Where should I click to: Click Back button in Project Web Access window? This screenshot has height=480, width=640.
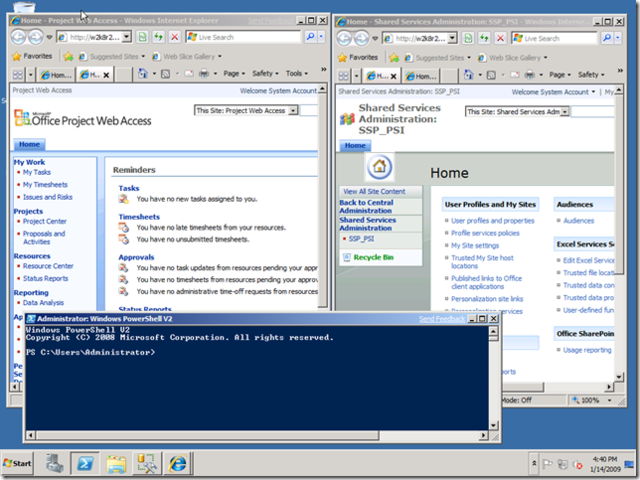coord(18,37)
